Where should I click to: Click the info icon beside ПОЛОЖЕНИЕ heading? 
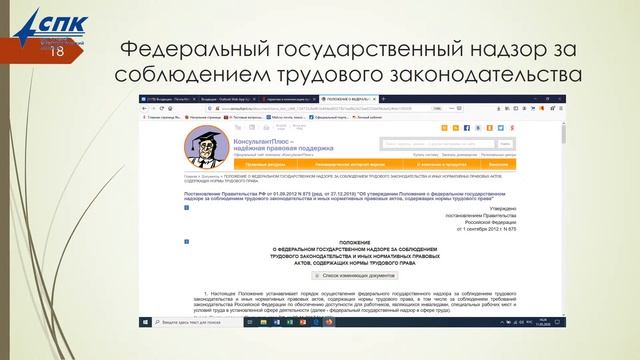point(187,242)
